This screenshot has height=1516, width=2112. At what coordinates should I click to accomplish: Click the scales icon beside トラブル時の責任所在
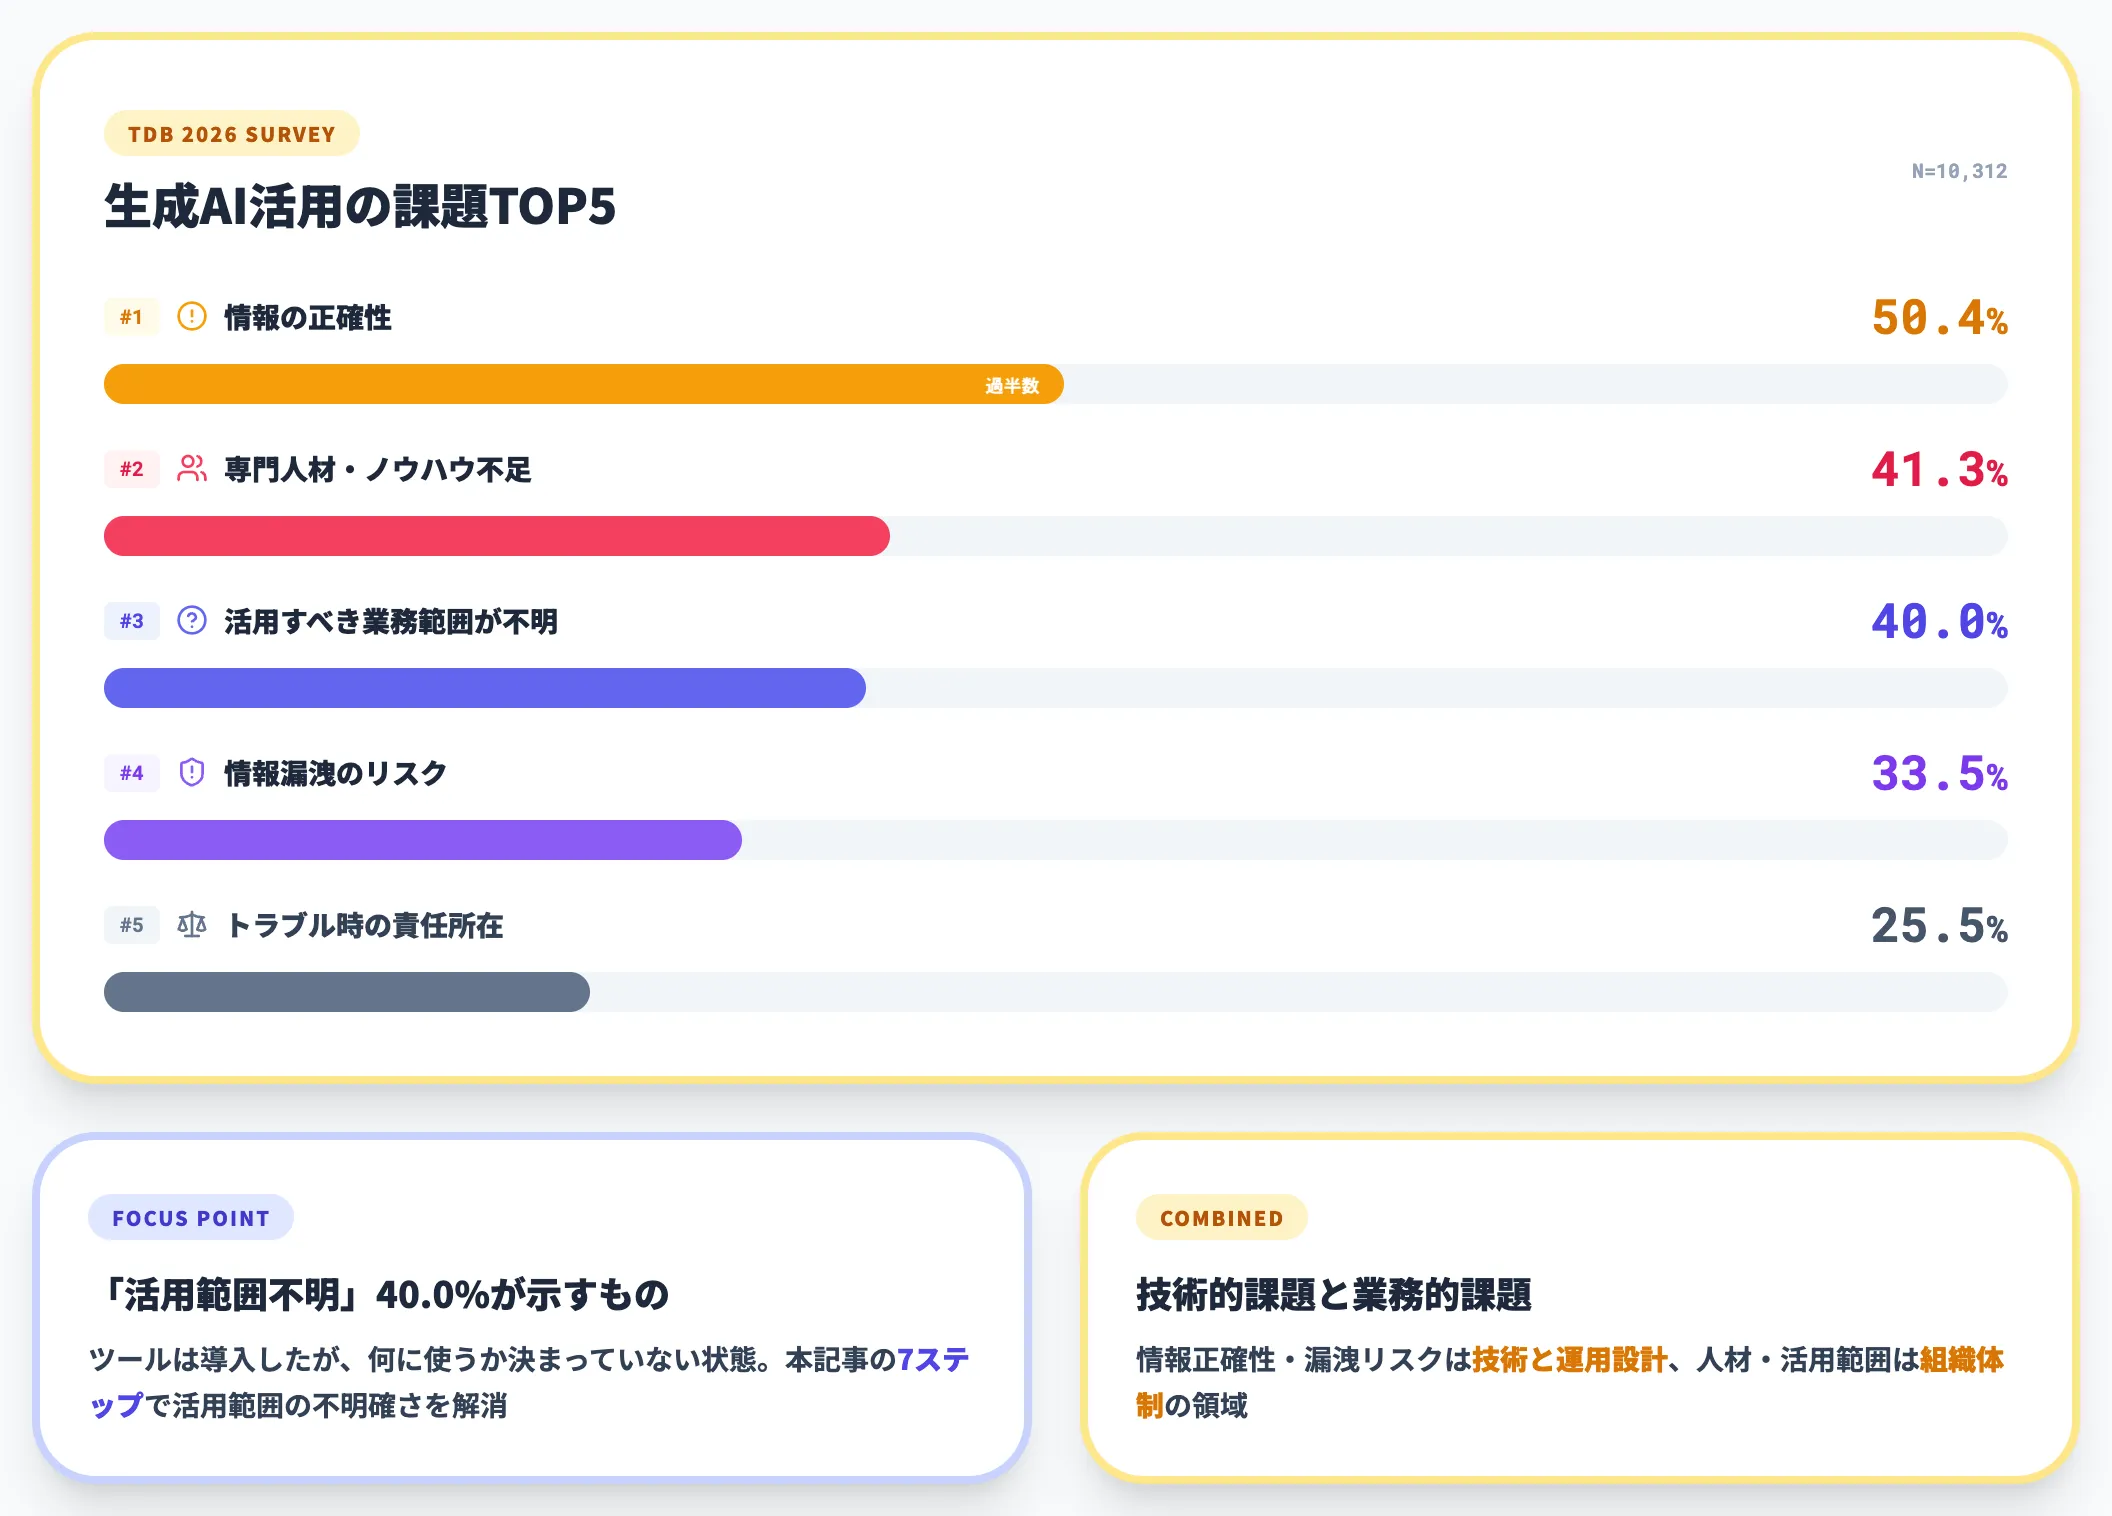coord(191,925)
